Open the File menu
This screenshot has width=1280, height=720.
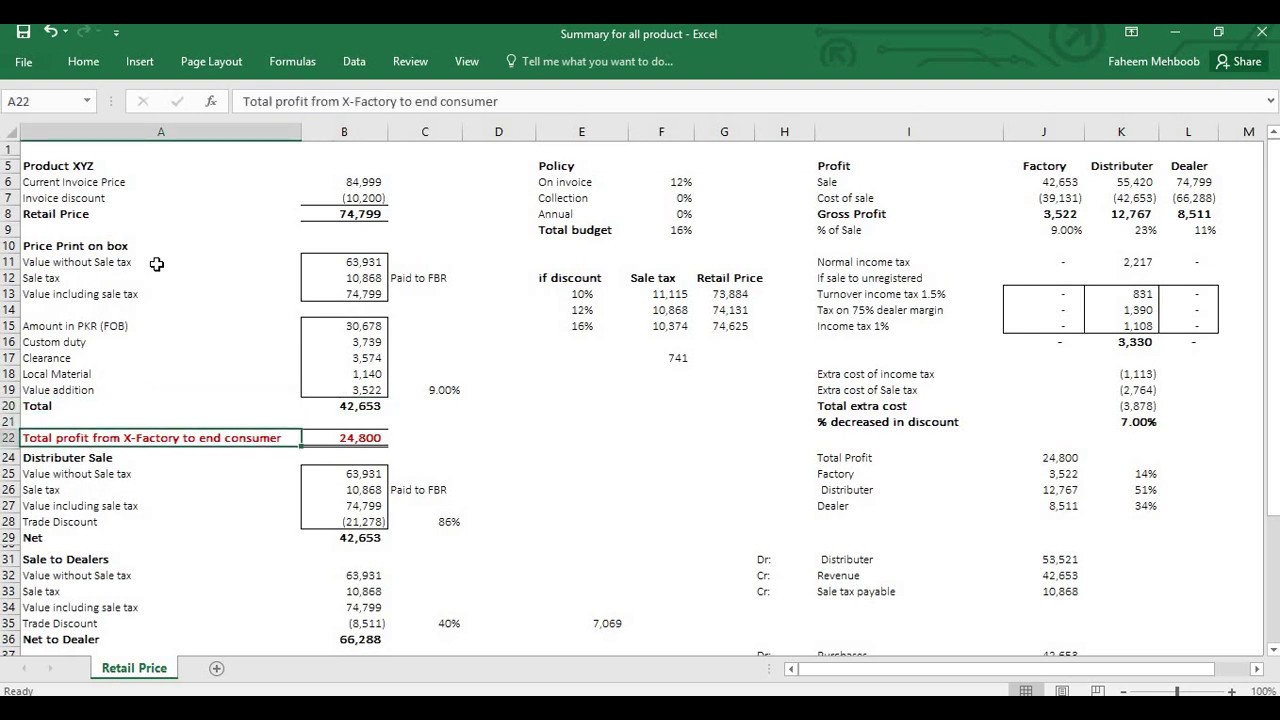[24, 61]
